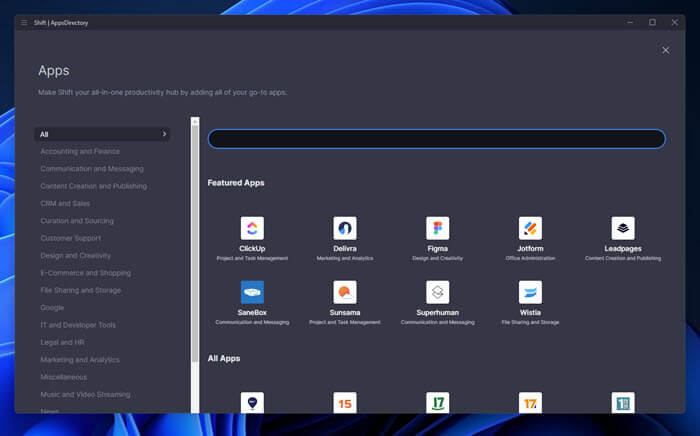
Task: Open the hamburger menu in title bar
Action: tap(24, 22)
